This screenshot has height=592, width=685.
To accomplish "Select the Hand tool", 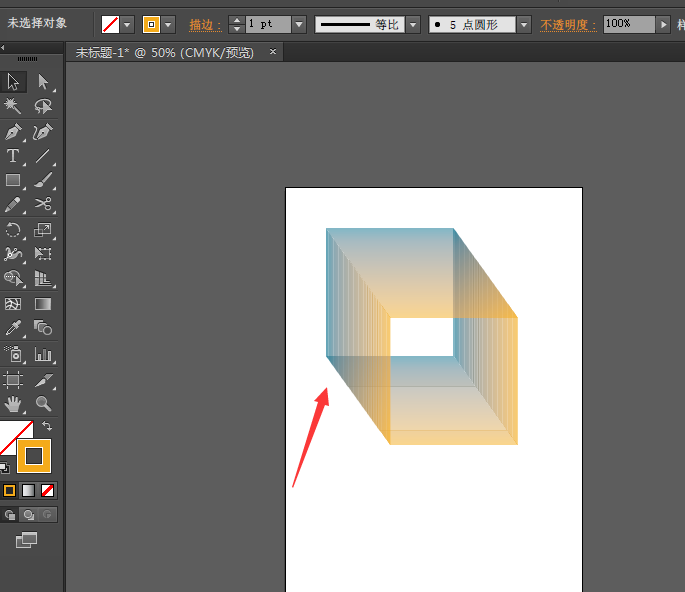I will pyautogui.click(x=13, y=404).
